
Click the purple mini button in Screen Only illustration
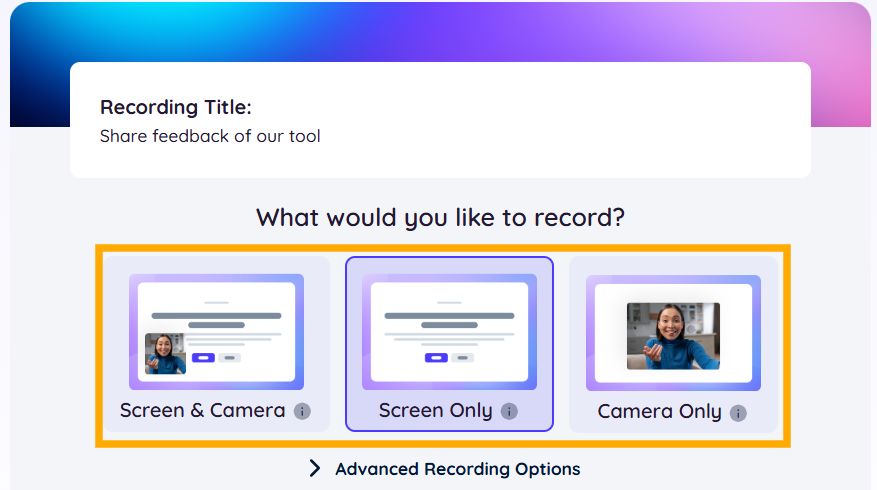(x=436, y=357)
